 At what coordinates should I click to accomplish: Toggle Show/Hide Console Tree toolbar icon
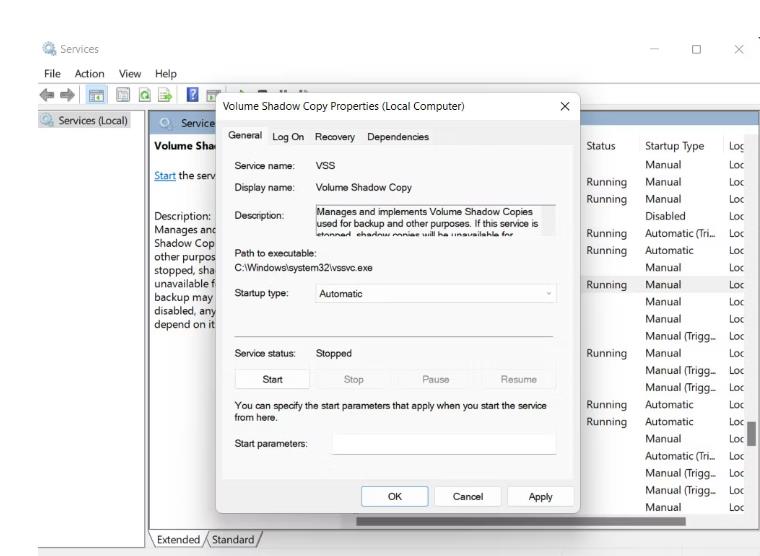tap(96, 95)
